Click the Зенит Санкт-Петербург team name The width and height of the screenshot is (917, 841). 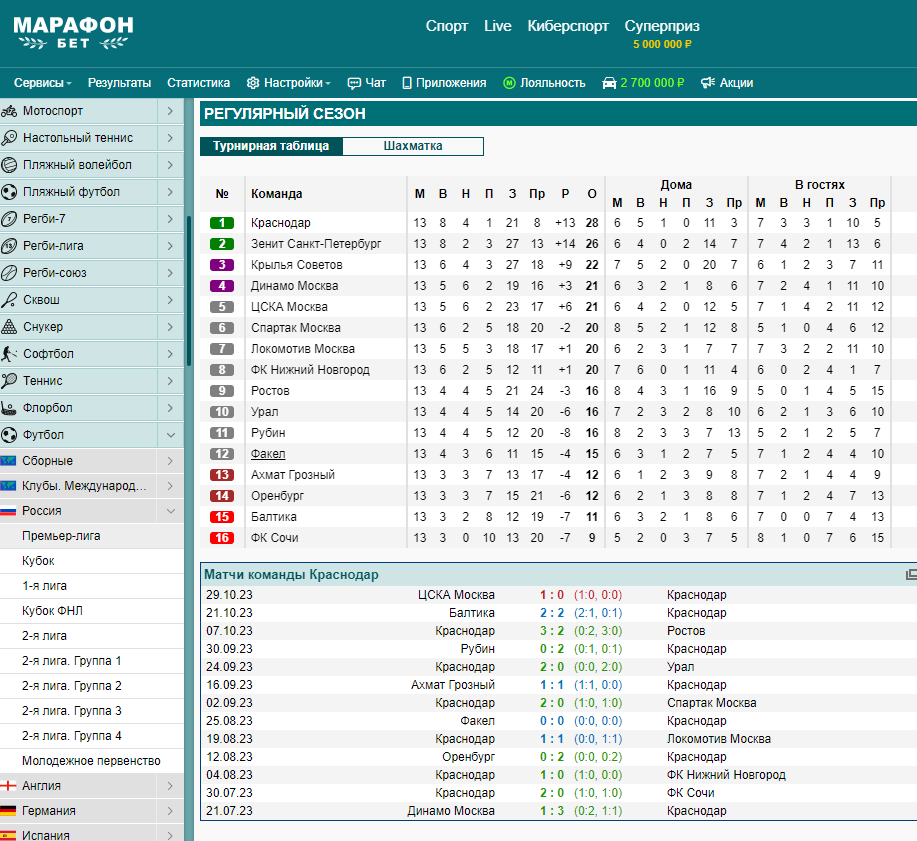316,244
